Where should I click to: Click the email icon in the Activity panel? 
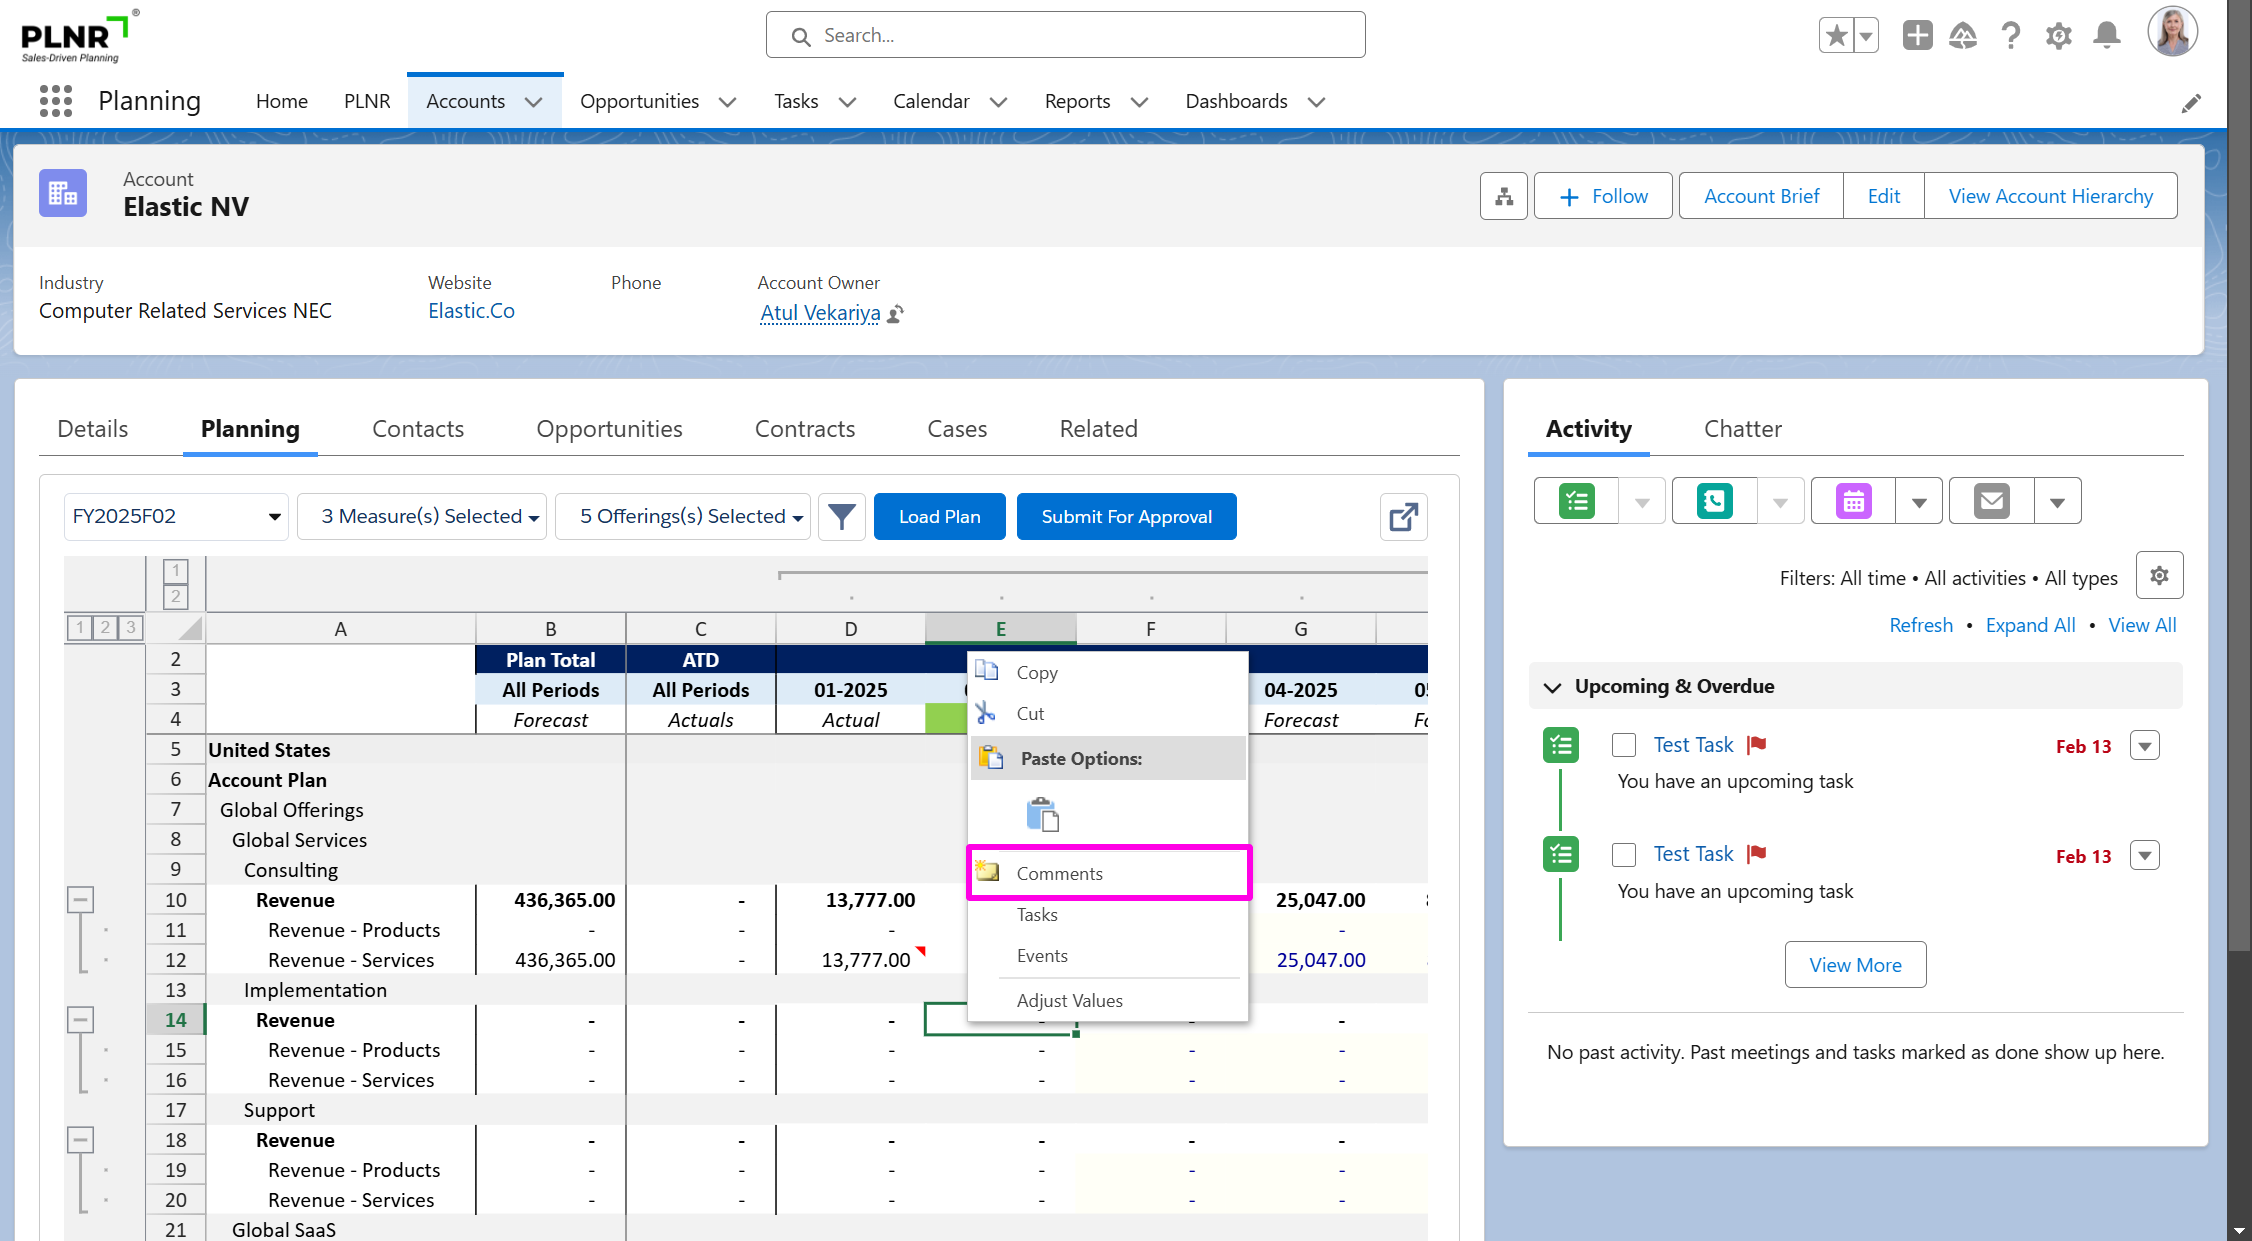(x=1991, y=501)
